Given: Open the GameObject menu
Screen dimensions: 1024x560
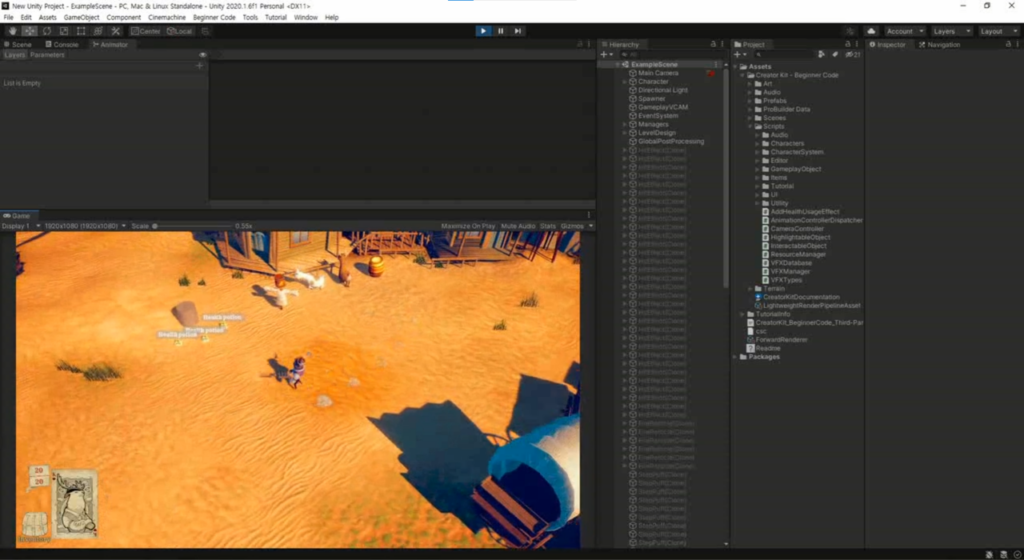Looking at the screenshot, I should [x=82, y=18].
